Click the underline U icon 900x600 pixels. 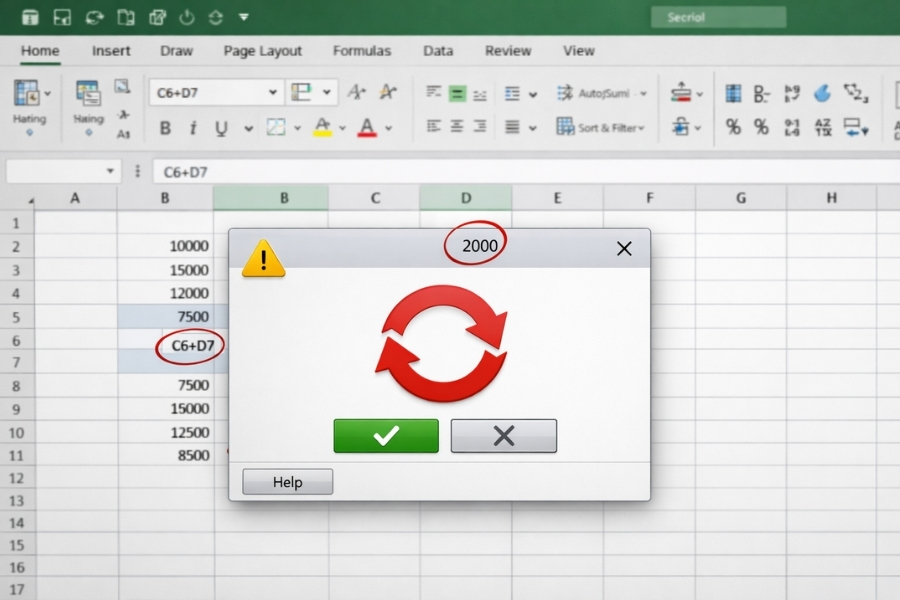(220, 128)
